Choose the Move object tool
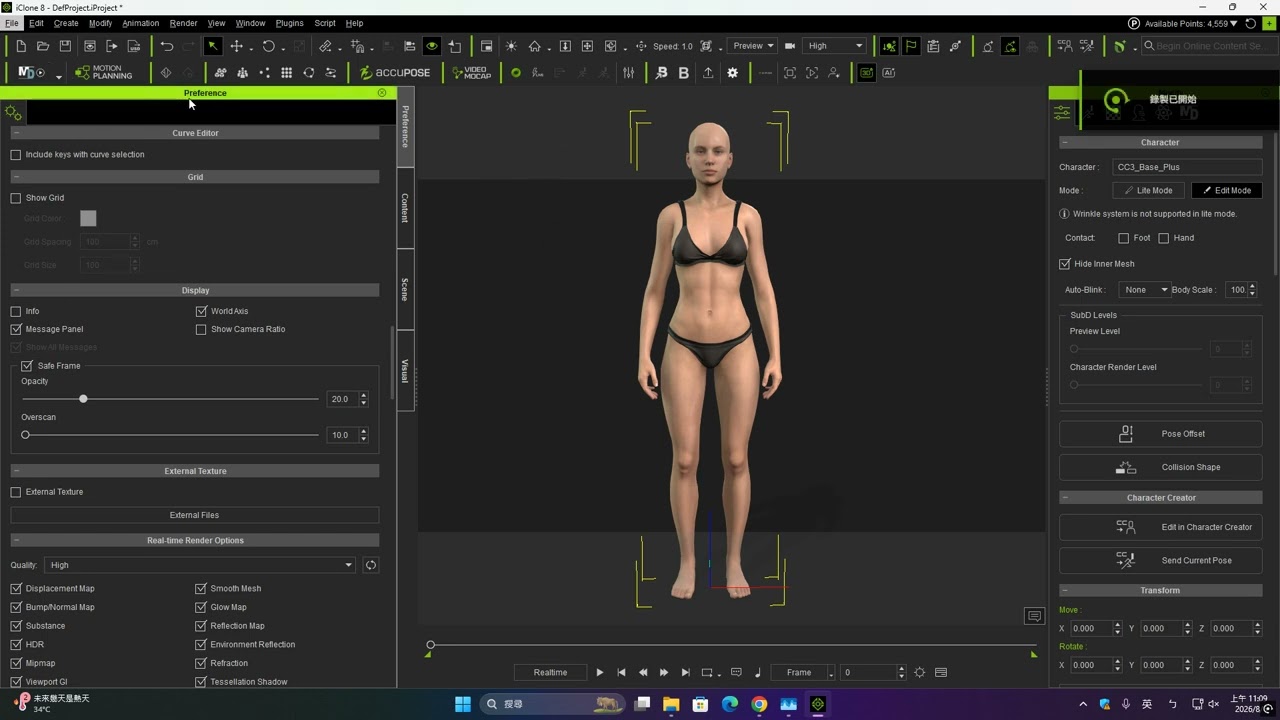Screen dimensions: 1280x720 [237, 46]
